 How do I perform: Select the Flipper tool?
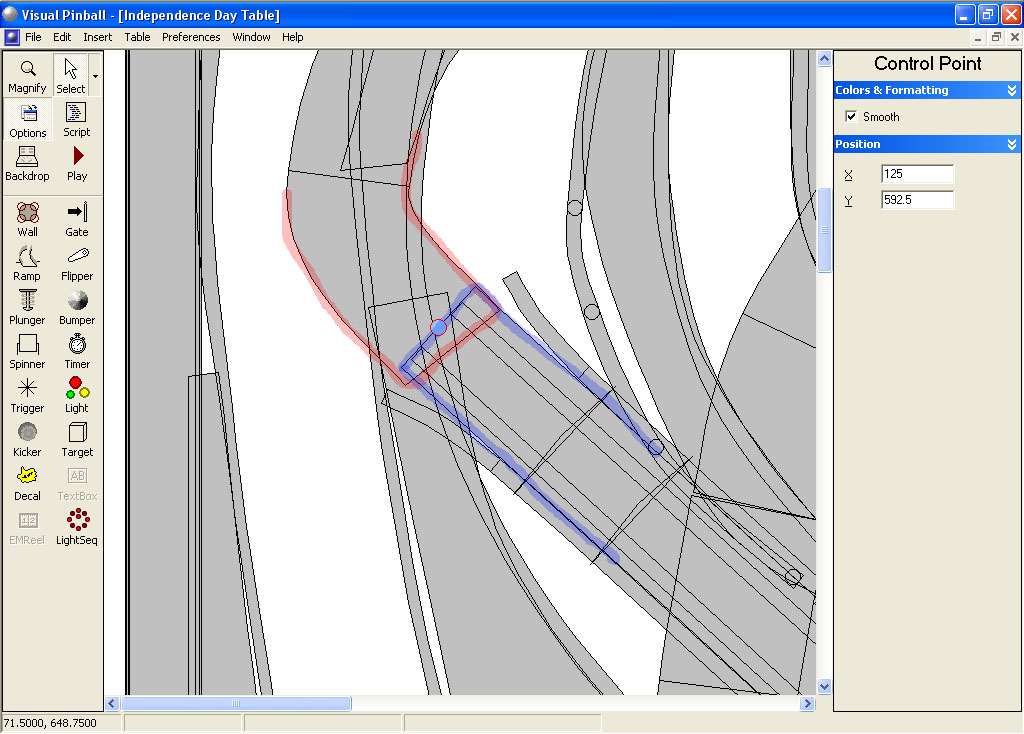pyautogui.click(x=77, y=263)
